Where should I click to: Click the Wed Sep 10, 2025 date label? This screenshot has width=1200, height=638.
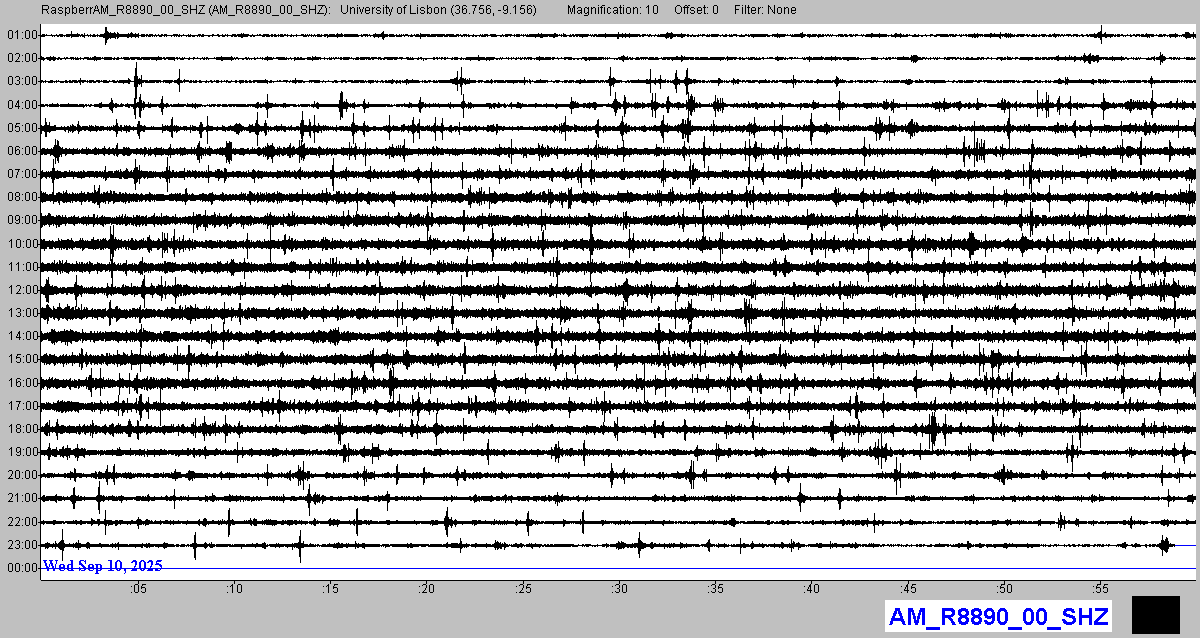(x=102, y=566)
